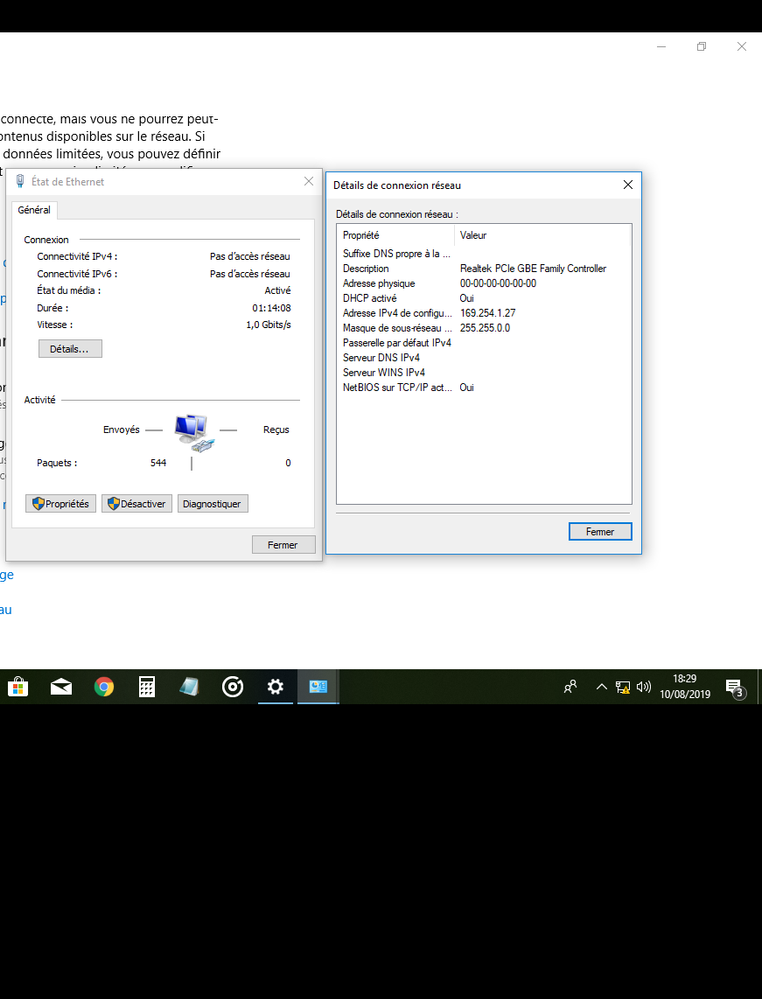The height and width of the screenshot is (999, 762).
Task: Click the network status tray icon
Action: click(623, 687)
